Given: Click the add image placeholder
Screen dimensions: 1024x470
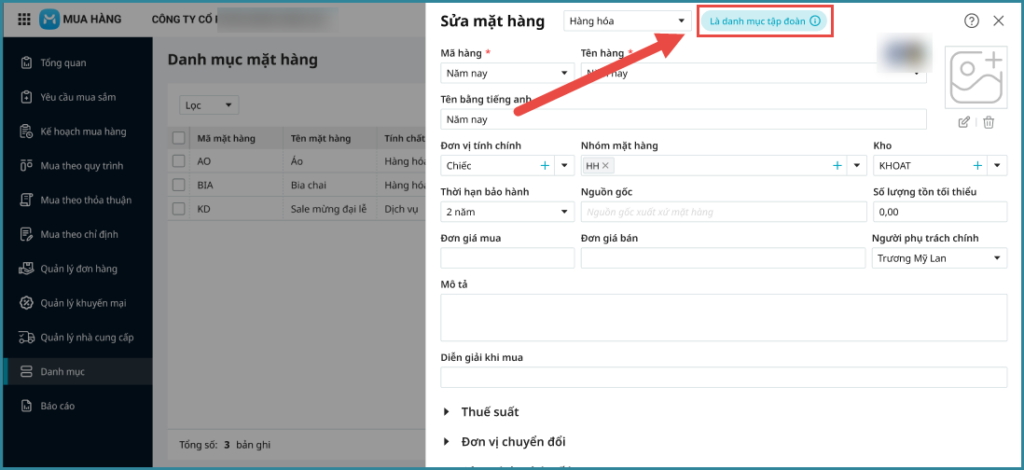Looking at the screenshot, I should (976, 77).
